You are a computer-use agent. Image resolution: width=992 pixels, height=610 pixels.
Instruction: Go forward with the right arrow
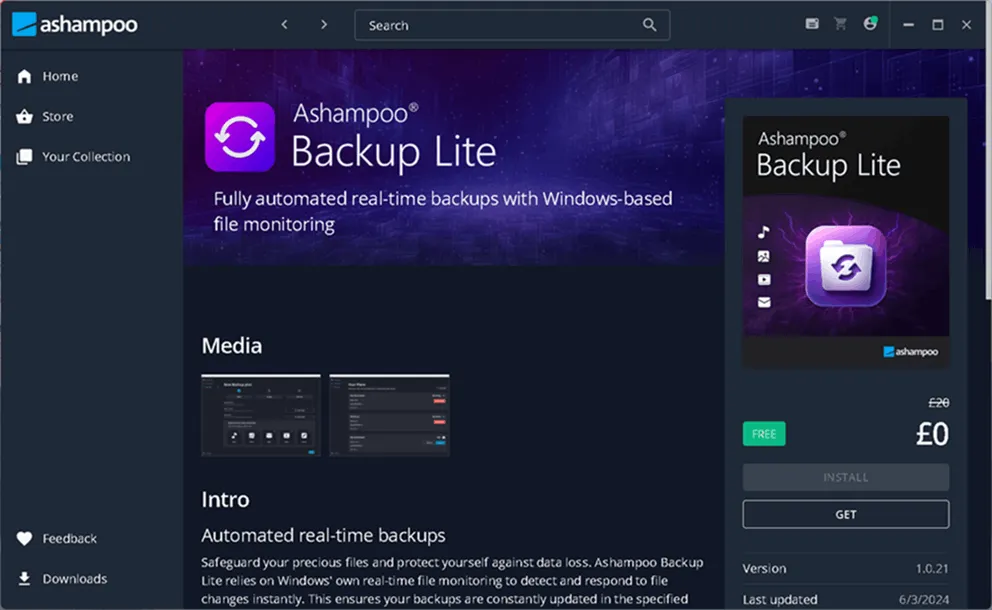(324, 25)
